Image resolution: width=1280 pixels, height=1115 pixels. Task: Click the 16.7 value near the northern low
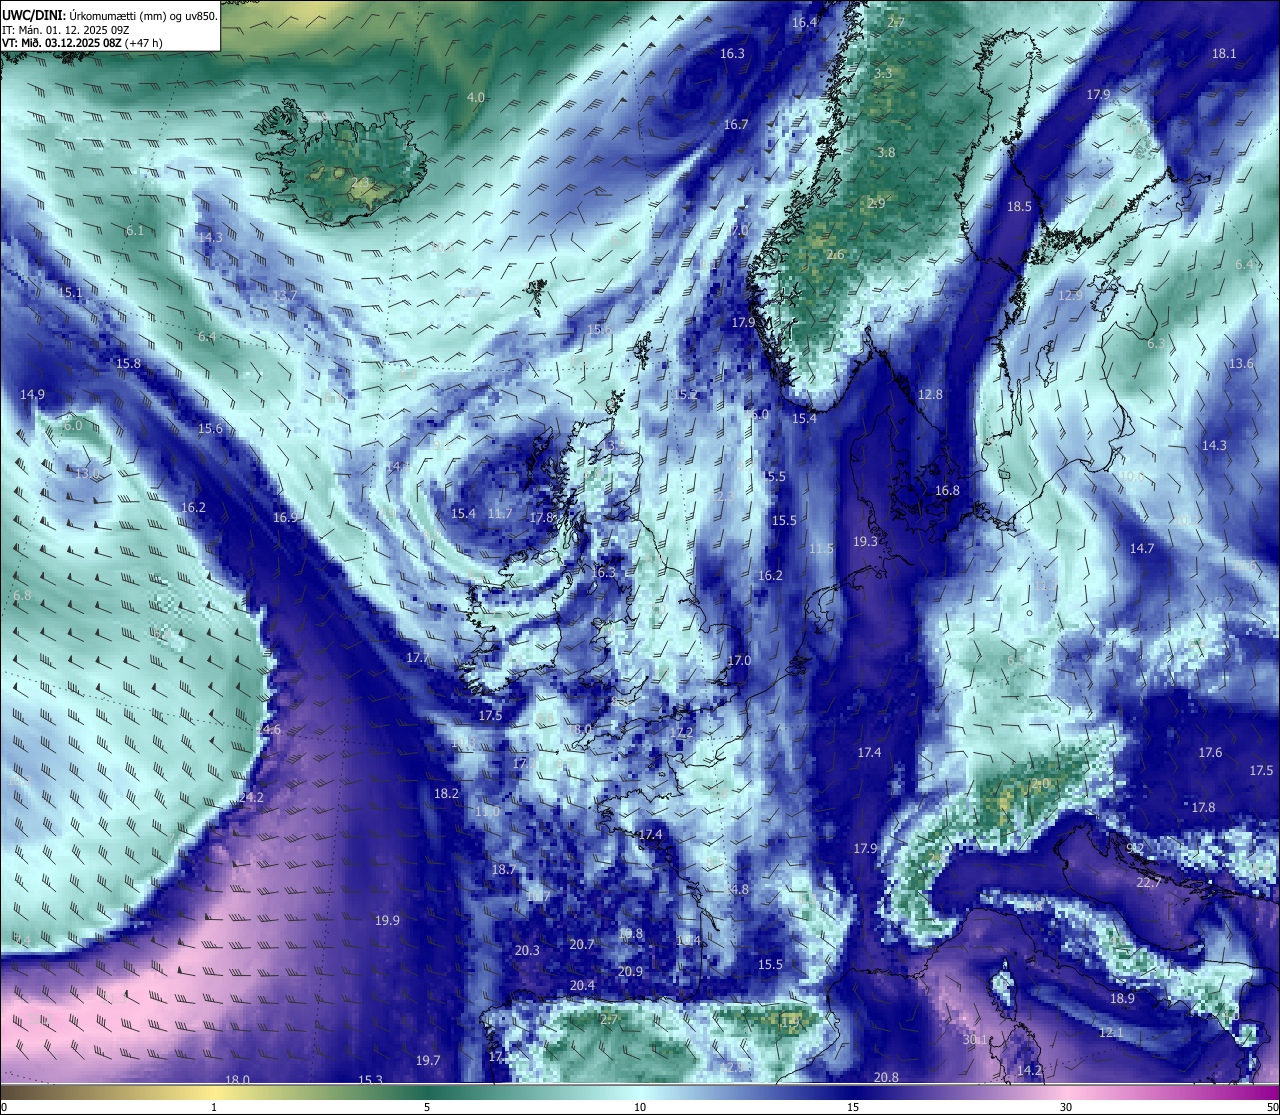[736, 124]
